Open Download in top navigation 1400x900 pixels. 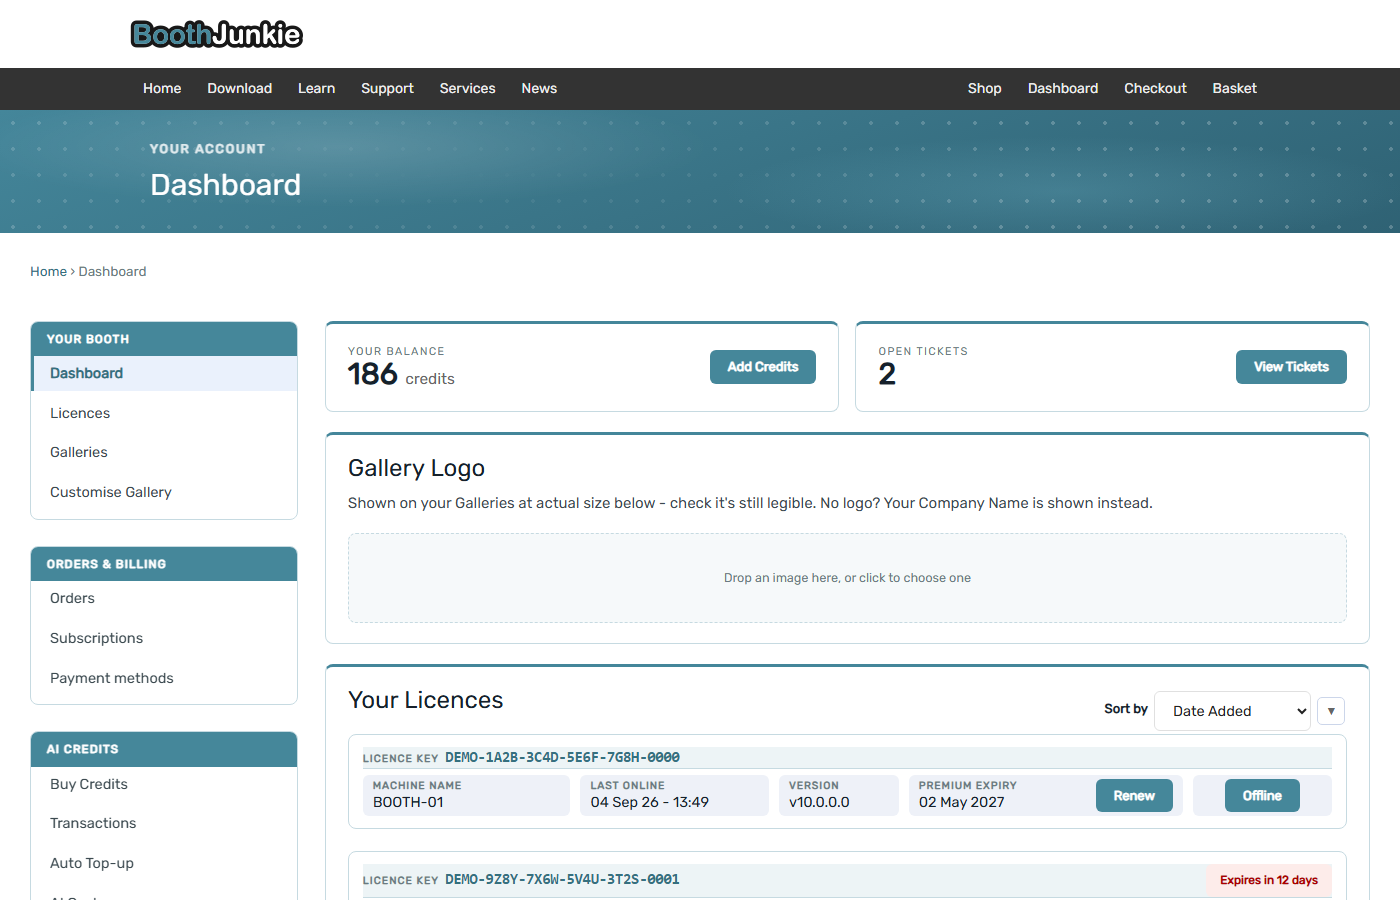[x=240, y=88]
